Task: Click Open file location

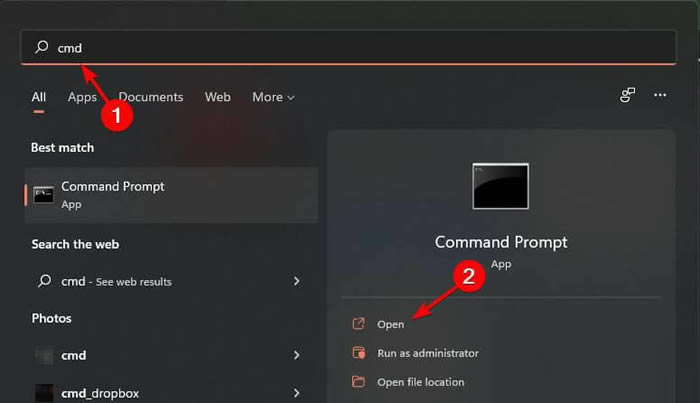Action: (x=421, y=382)
